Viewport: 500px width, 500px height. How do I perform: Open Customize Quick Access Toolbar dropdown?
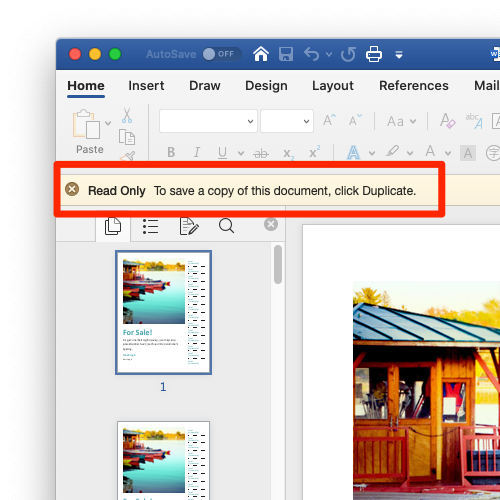click(x=399, y=55)
